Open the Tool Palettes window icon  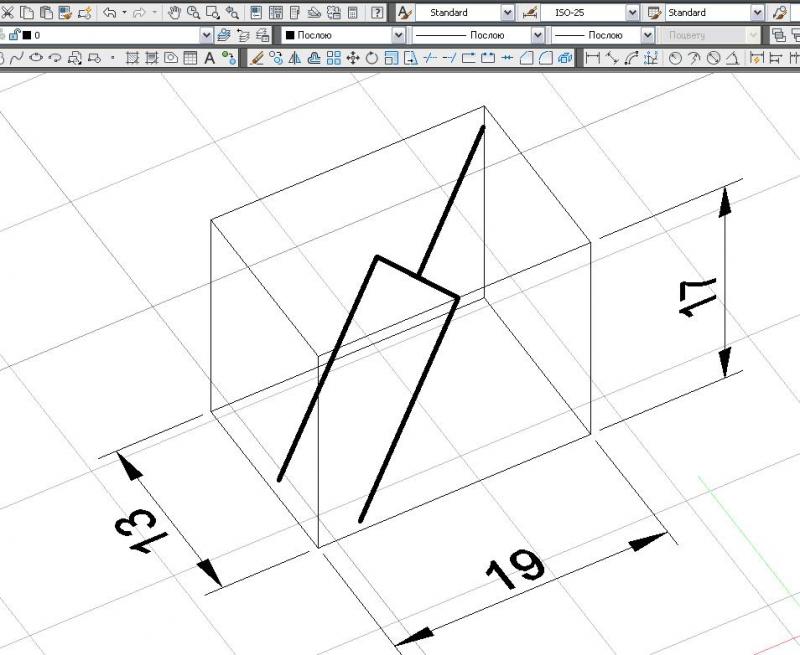295,13
